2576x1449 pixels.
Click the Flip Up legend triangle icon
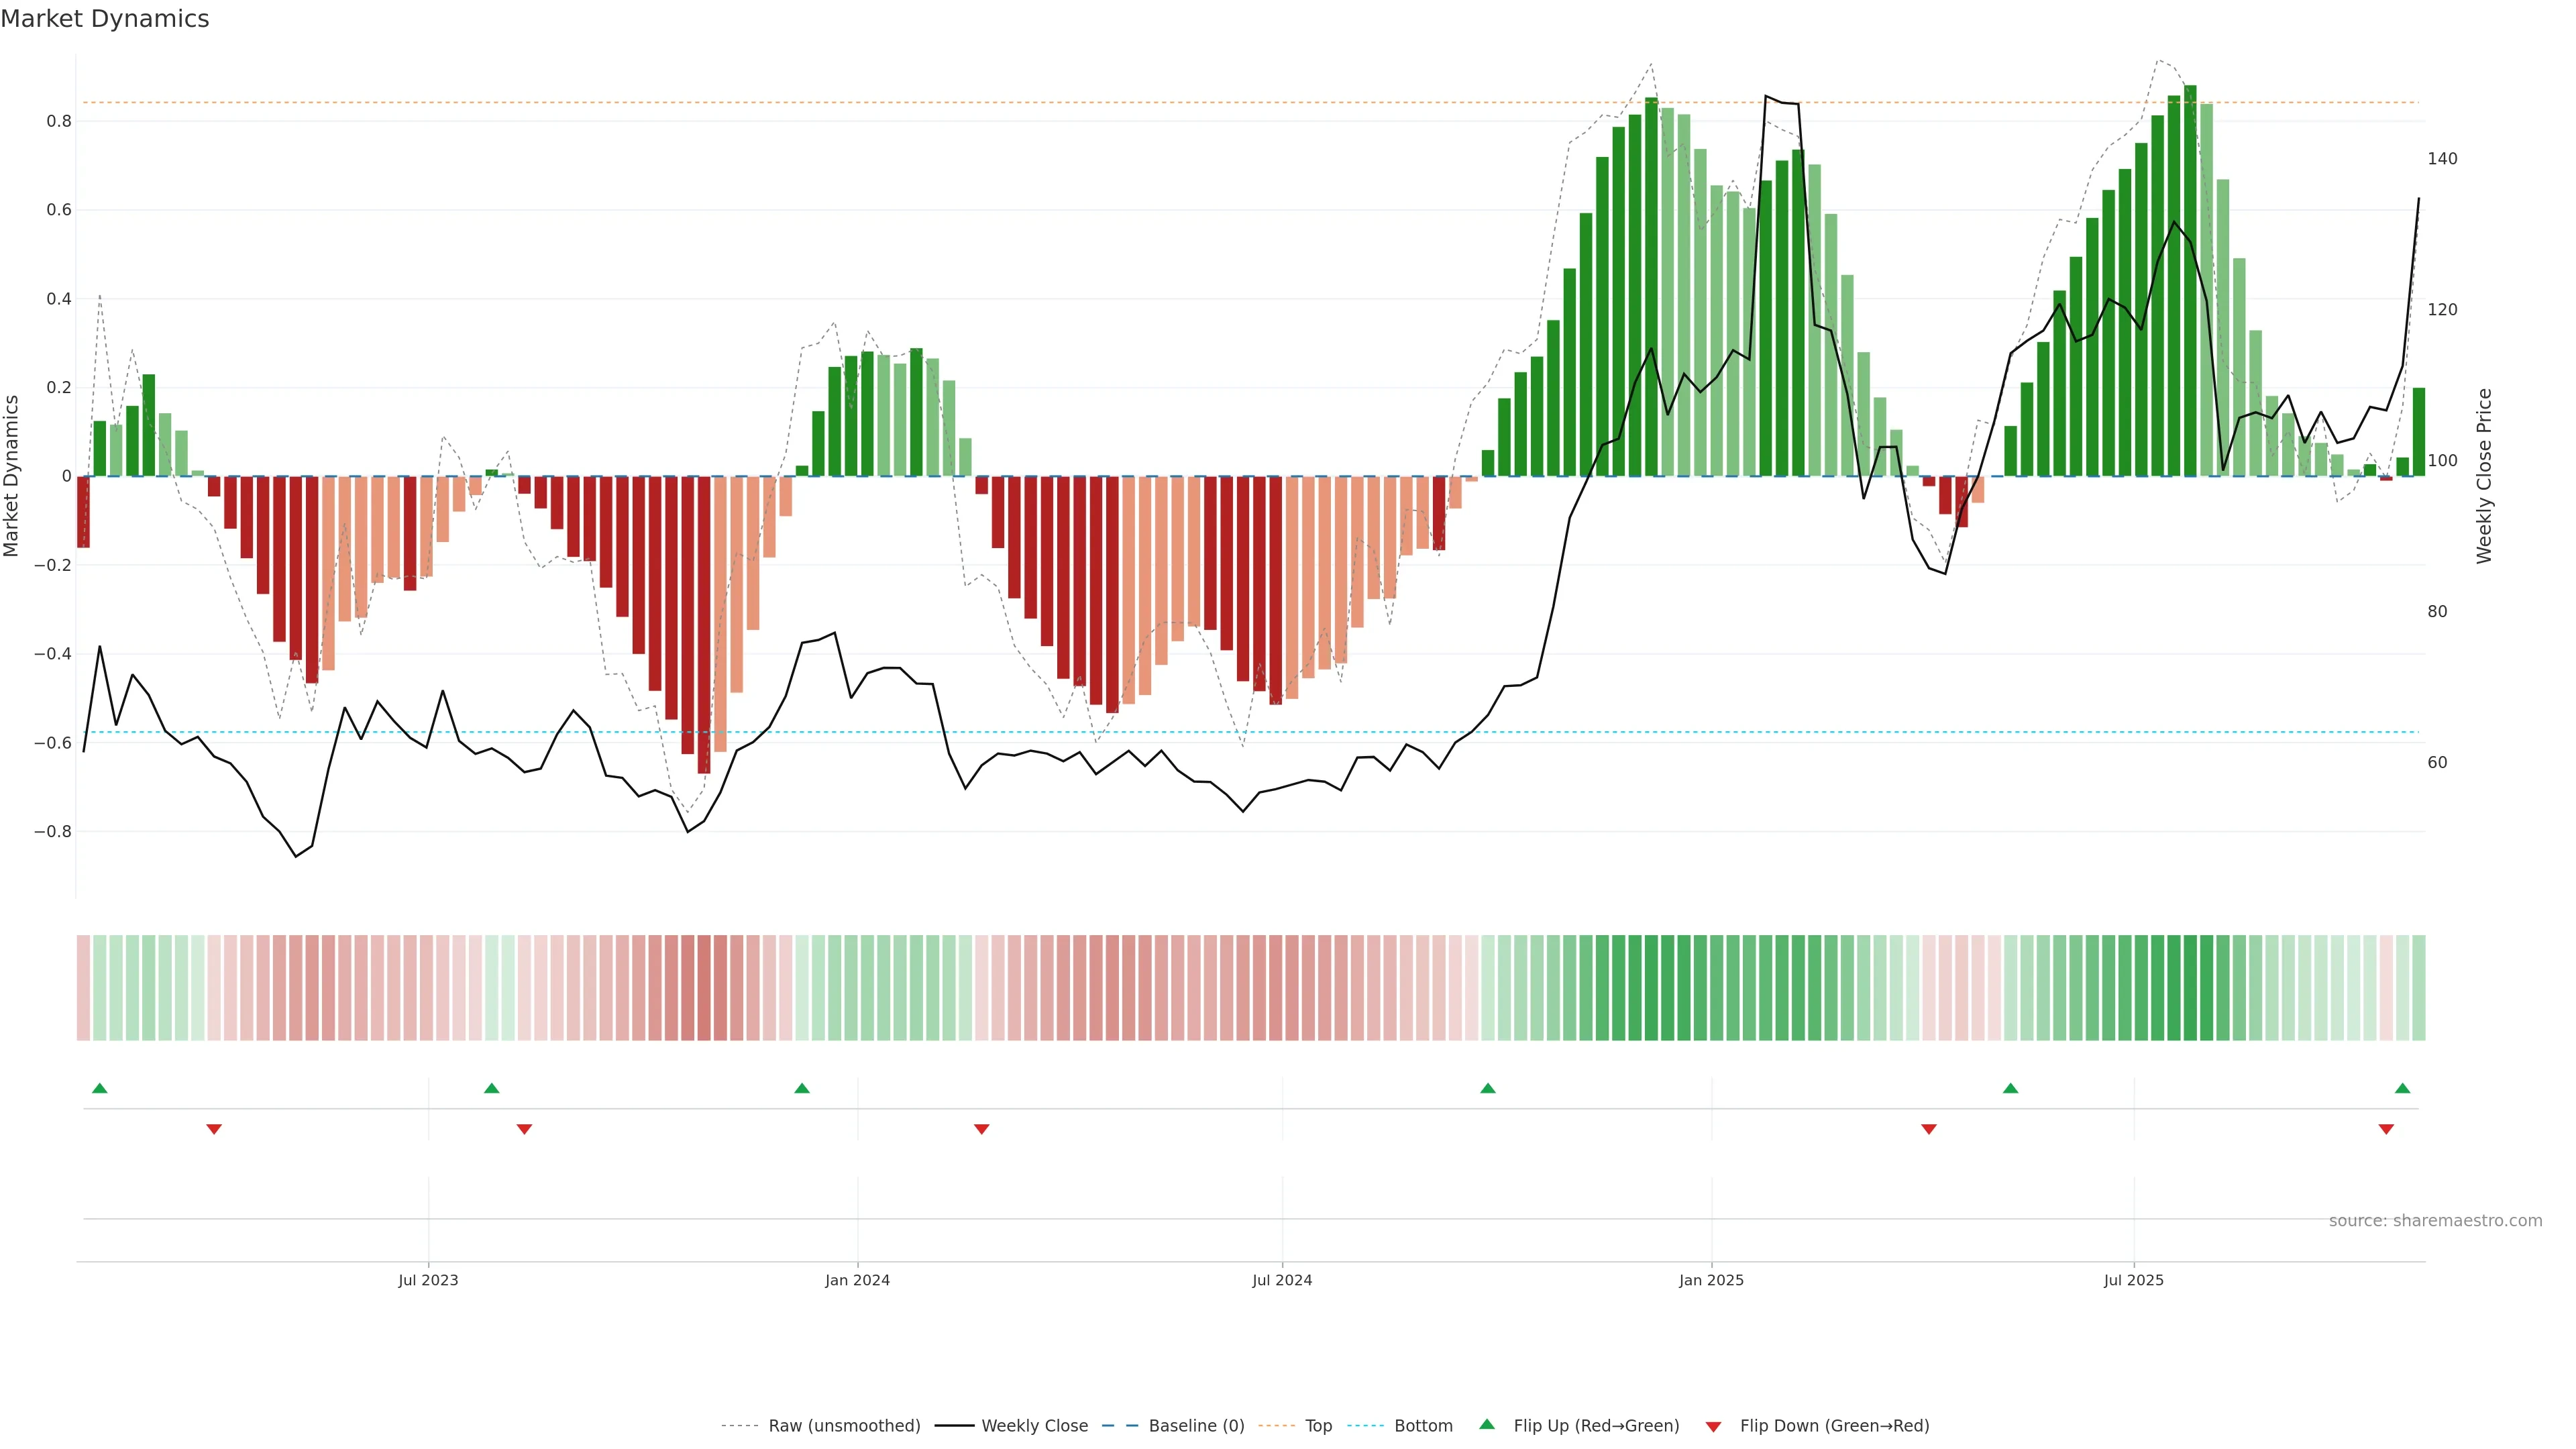tap(1487, 1424)
